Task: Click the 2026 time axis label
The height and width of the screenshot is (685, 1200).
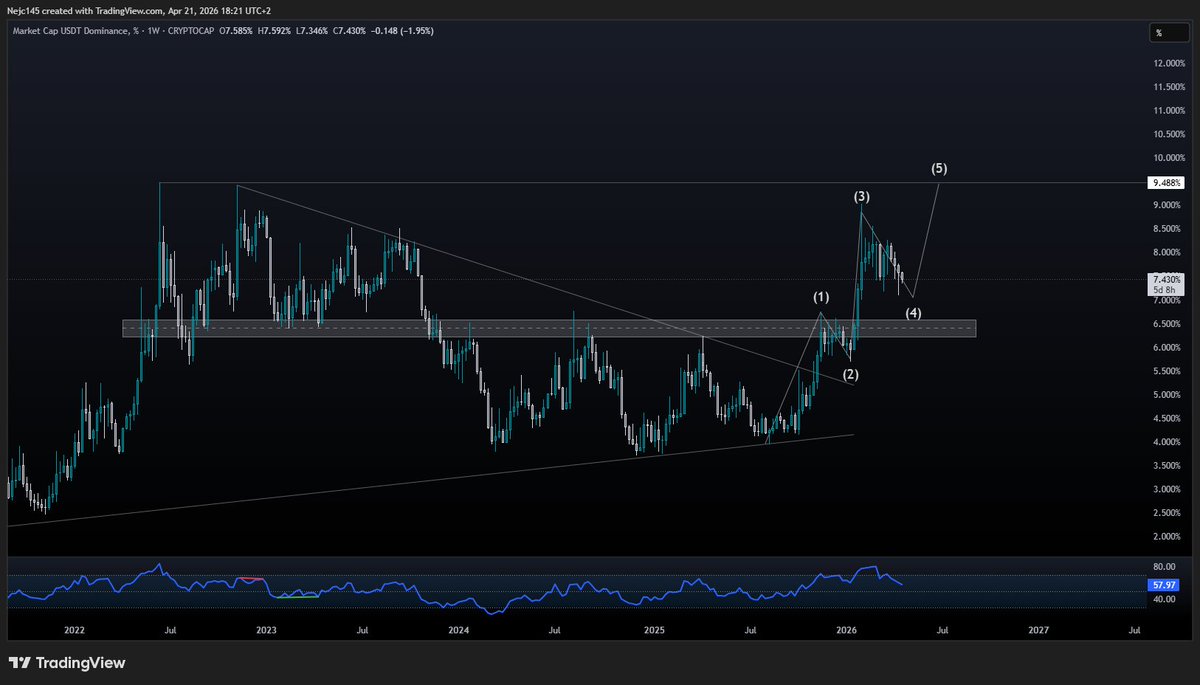Action: [846, 631]
